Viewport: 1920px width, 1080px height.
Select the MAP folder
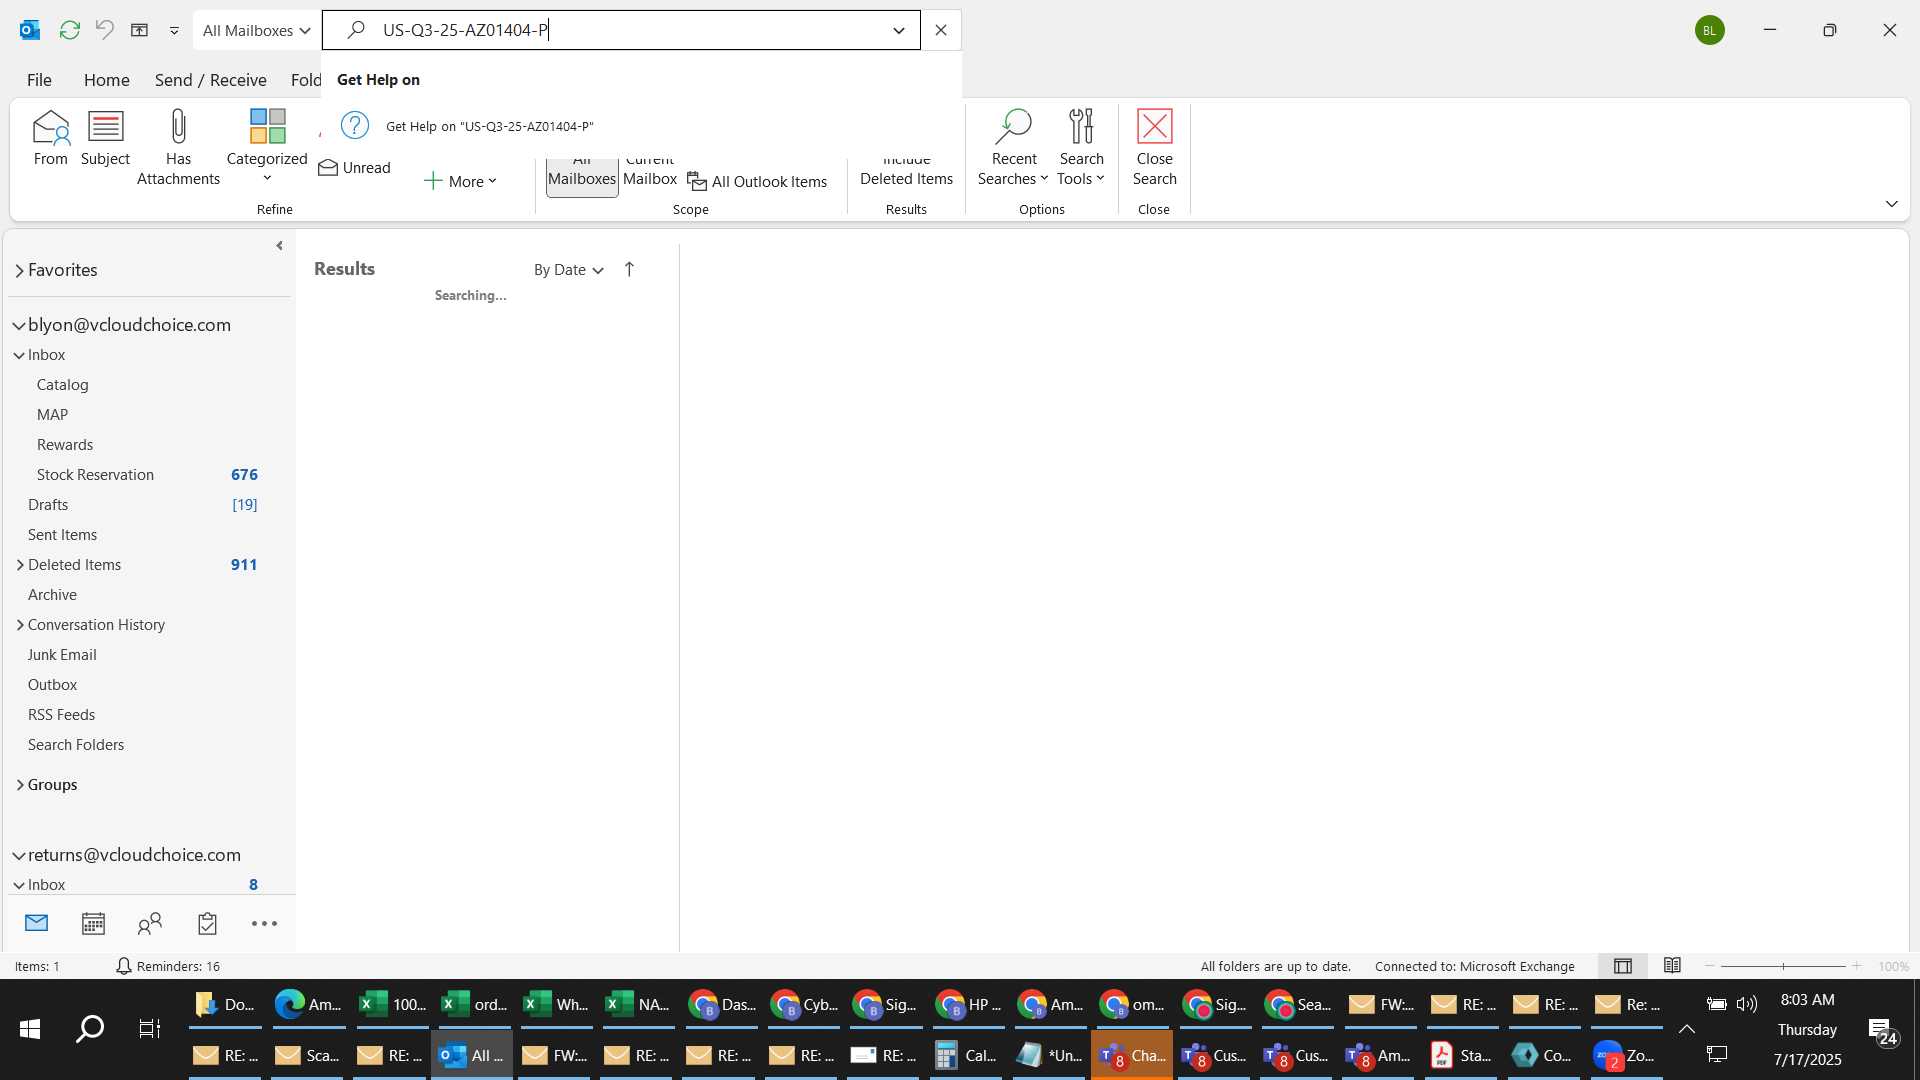tap(52, 415)
